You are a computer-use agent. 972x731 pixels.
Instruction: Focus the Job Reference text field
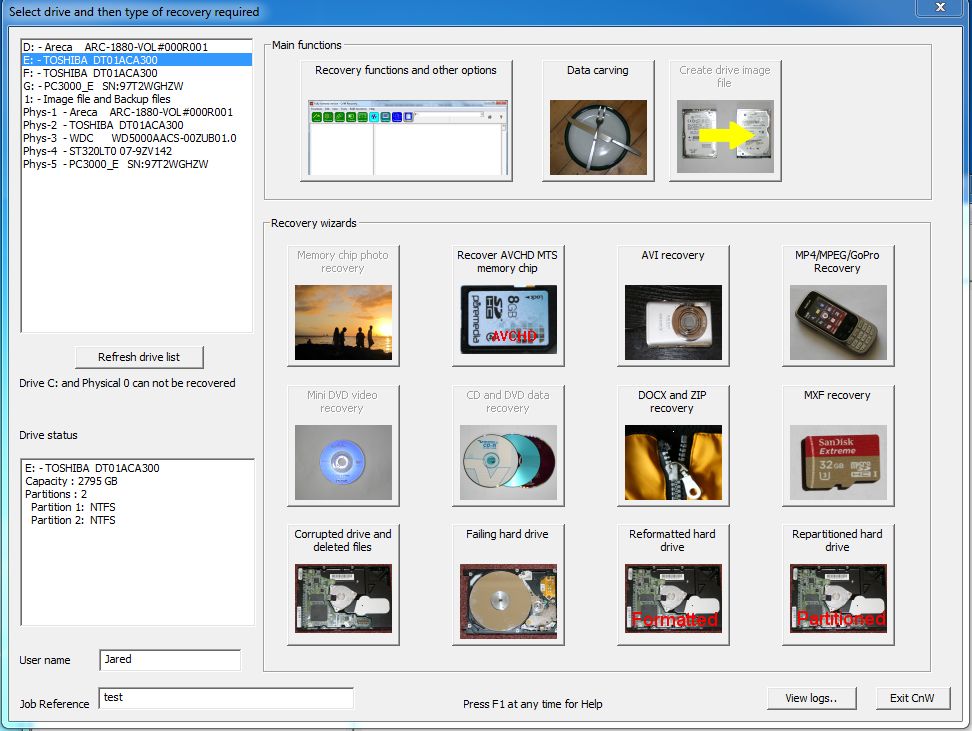click(x=225, y=698)
